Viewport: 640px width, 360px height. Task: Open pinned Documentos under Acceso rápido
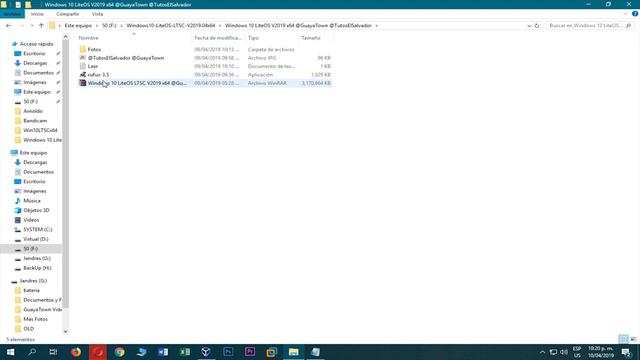(x=38, y=73)
